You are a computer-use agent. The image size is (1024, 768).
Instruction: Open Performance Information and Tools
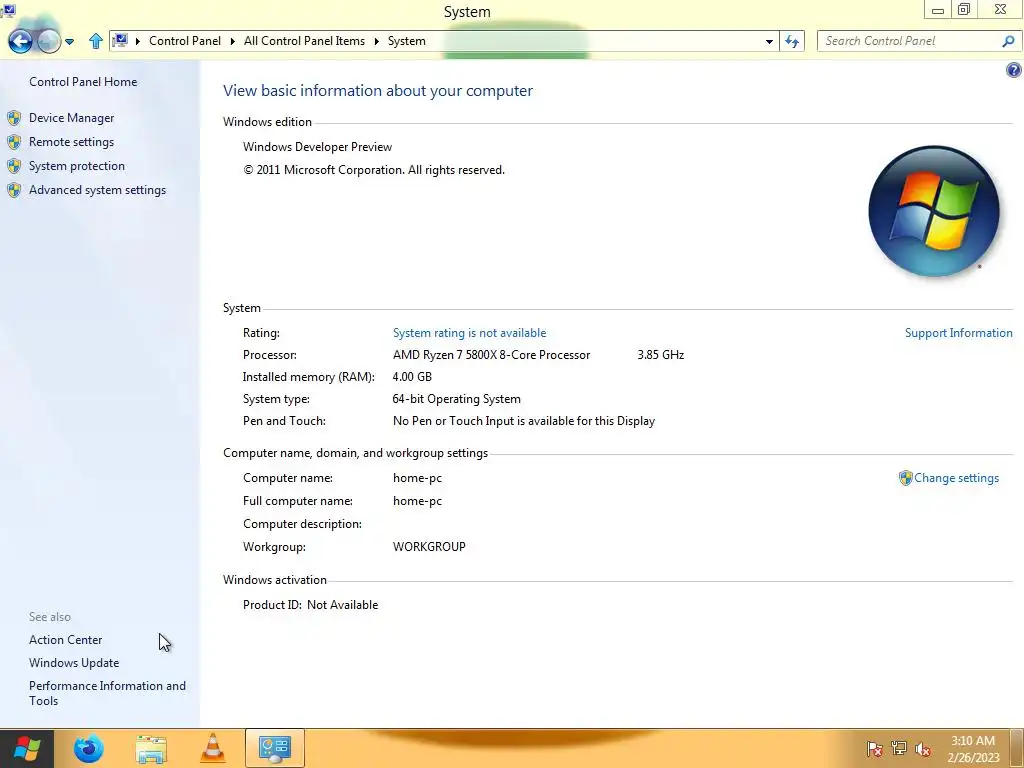107,693
